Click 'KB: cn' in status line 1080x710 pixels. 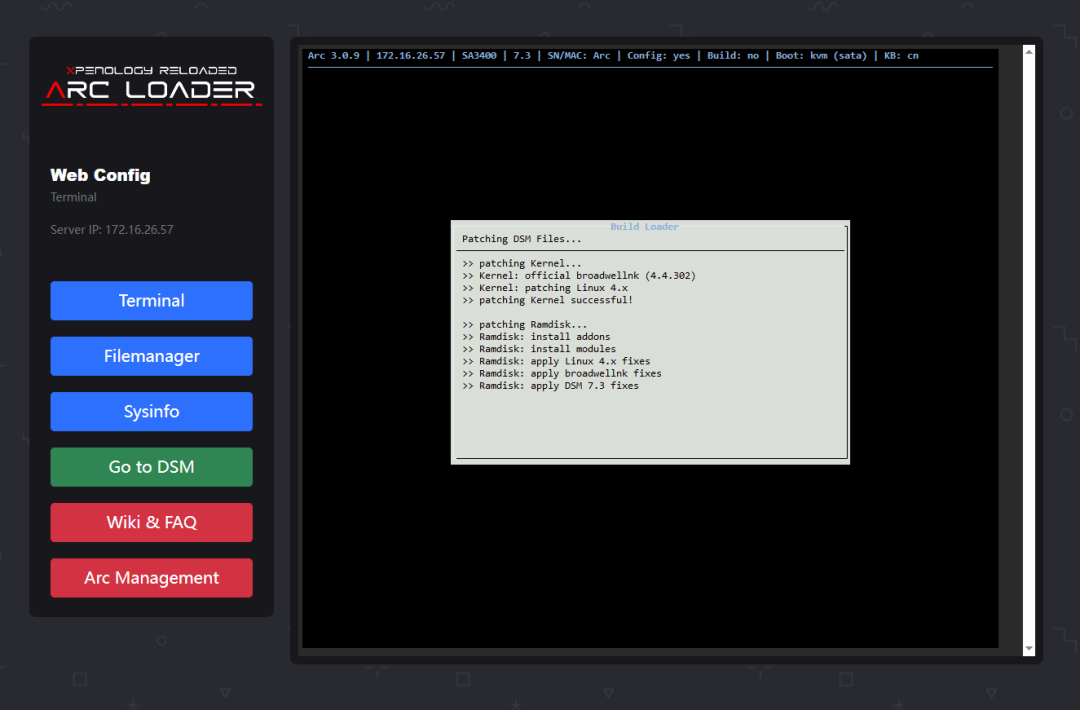(x=901, y=56)
